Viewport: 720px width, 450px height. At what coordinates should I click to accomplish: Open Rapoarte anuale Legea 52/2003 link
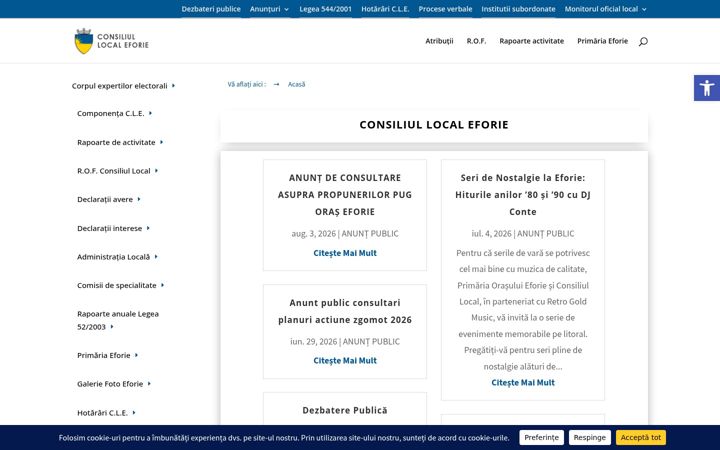pyautogui.click(x=118, y=320)
